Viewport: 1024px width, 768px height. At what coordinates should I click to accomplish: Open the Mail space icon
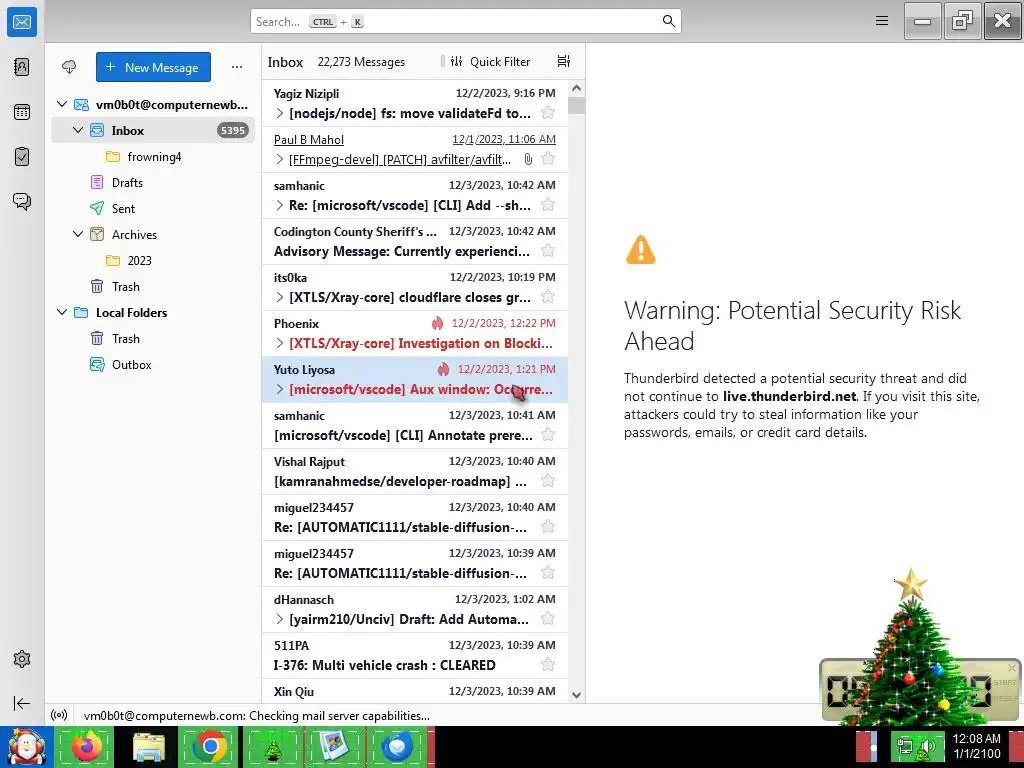point(22,22)
